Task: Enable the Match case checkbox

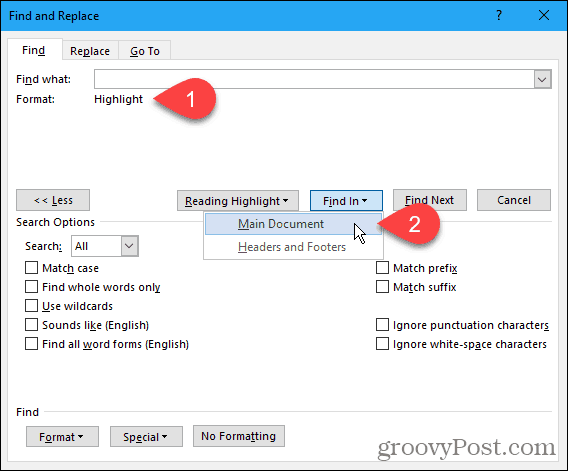Action: coord(32,268)
